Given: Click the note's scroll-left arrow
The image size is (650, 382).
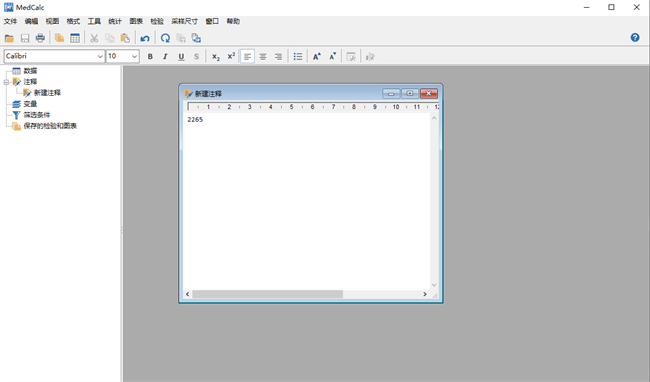Looking at the screenshot, I should coord(187,294).
